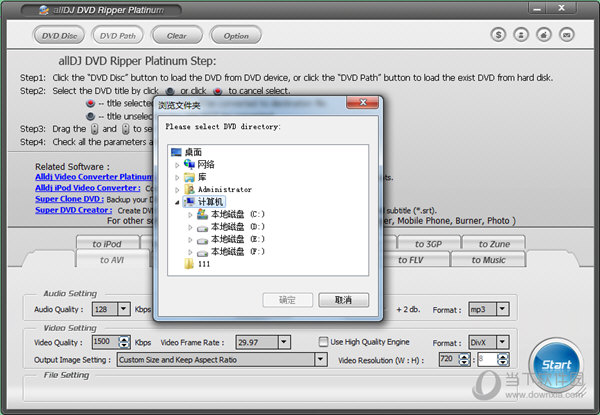
Task: Click the 确定 OK button
Action: 287,300
